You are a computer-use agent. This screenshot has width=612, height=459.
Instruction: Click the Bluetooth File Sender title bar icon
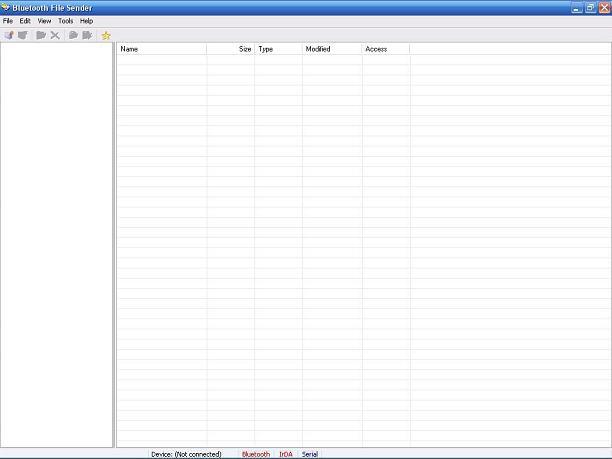[5, 7]
